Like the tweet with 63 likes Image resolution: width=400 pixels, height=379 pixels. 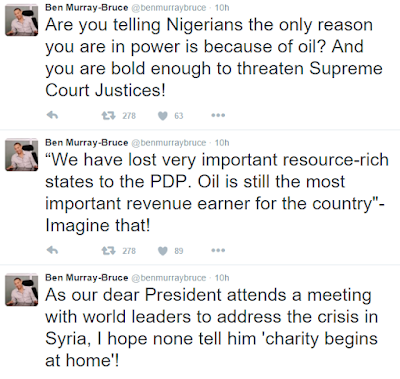click(x=162, y=116)
